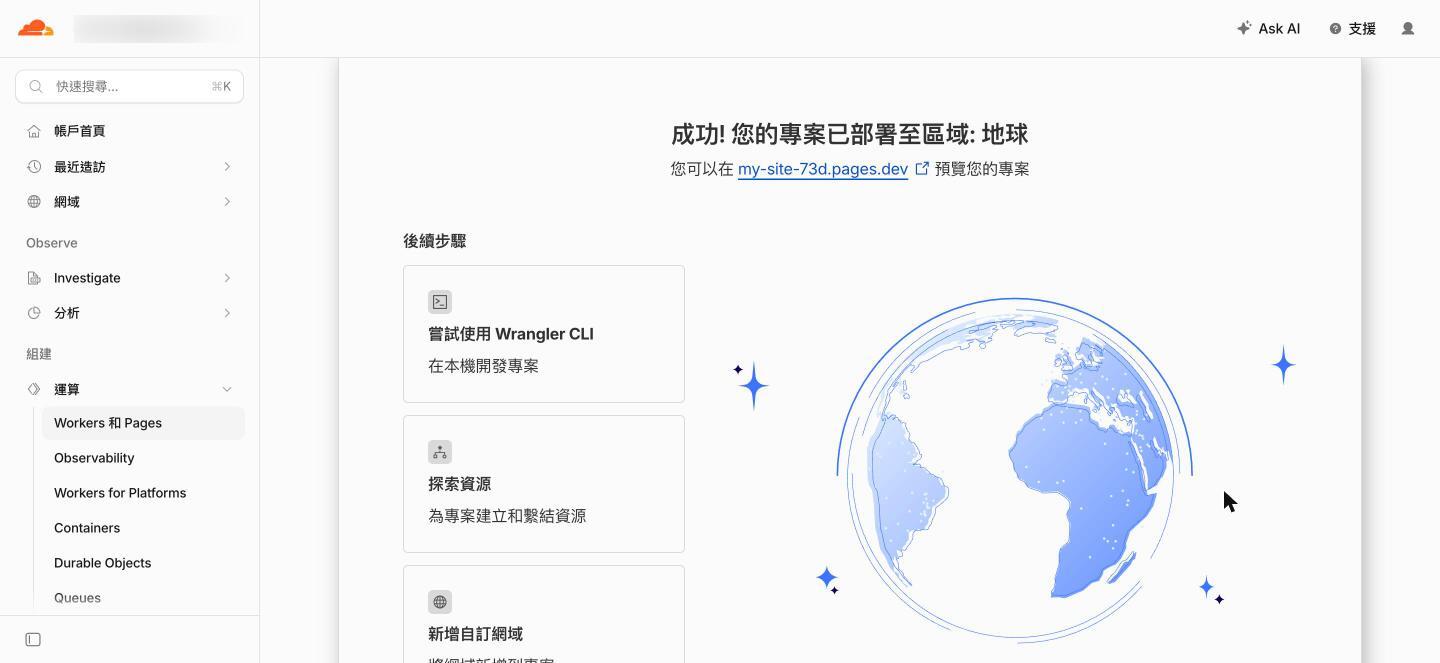Click the clock icon beside 最近造訪
The image size is (1440, 663).
coord(34,166)
